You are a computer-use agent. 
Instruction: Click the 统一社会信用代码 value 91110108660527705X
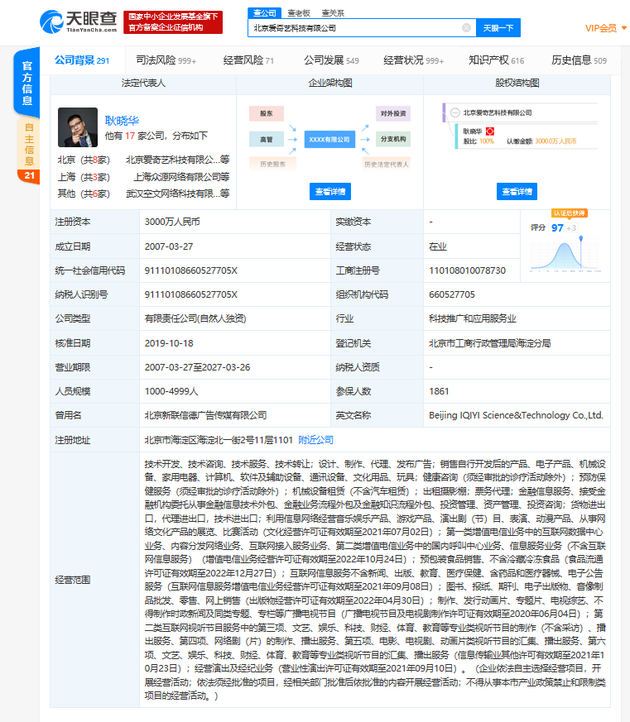pyautogui.click(x=191, y=270)
